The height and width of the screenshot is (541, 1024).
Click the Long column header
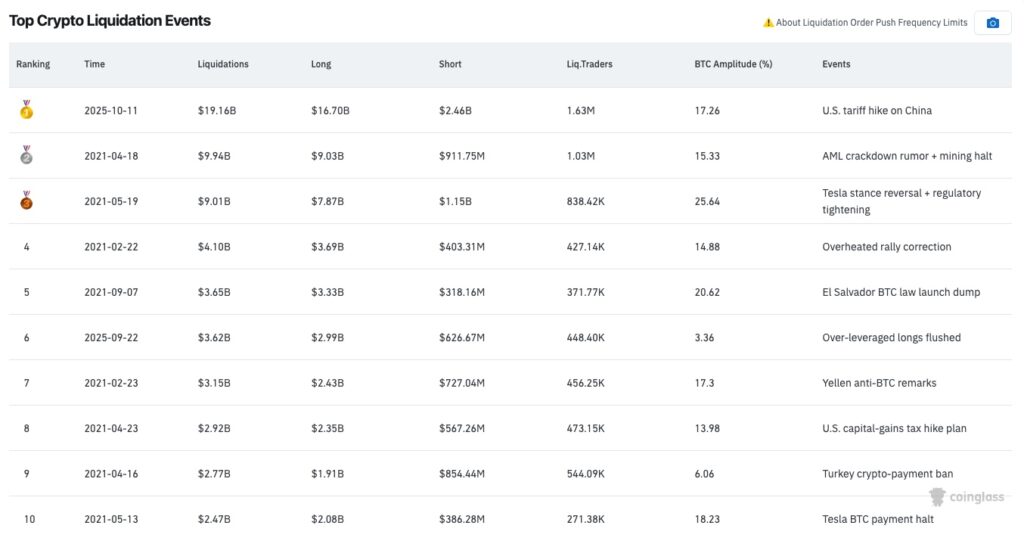[x=323, y=64]
